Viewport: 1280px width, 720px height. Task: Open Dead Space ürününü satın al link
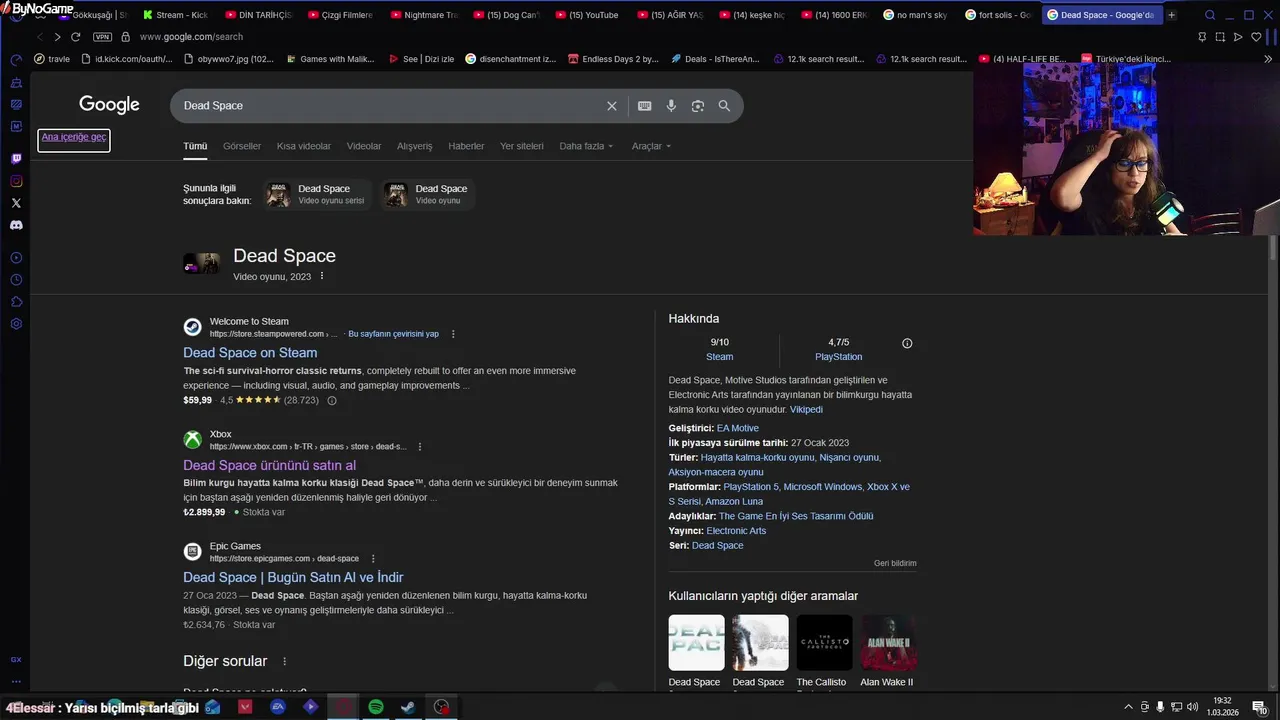(x=269, y=465)
